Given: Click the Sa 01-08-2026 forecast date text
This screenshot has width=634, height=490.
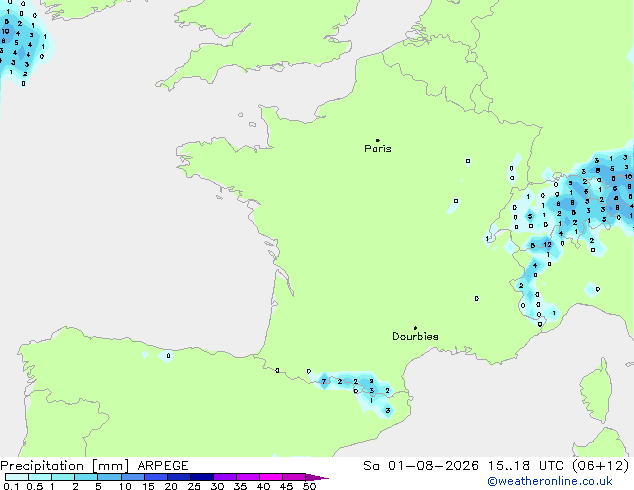Looking at the screenshot, I should click(x=421, y=466).
